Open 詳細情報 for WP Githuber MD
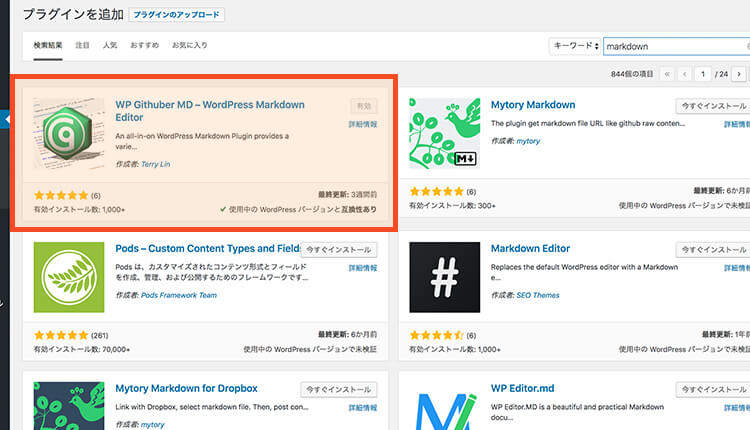The image size is (750, 430). pyautogui.click(x=362, y=125)
